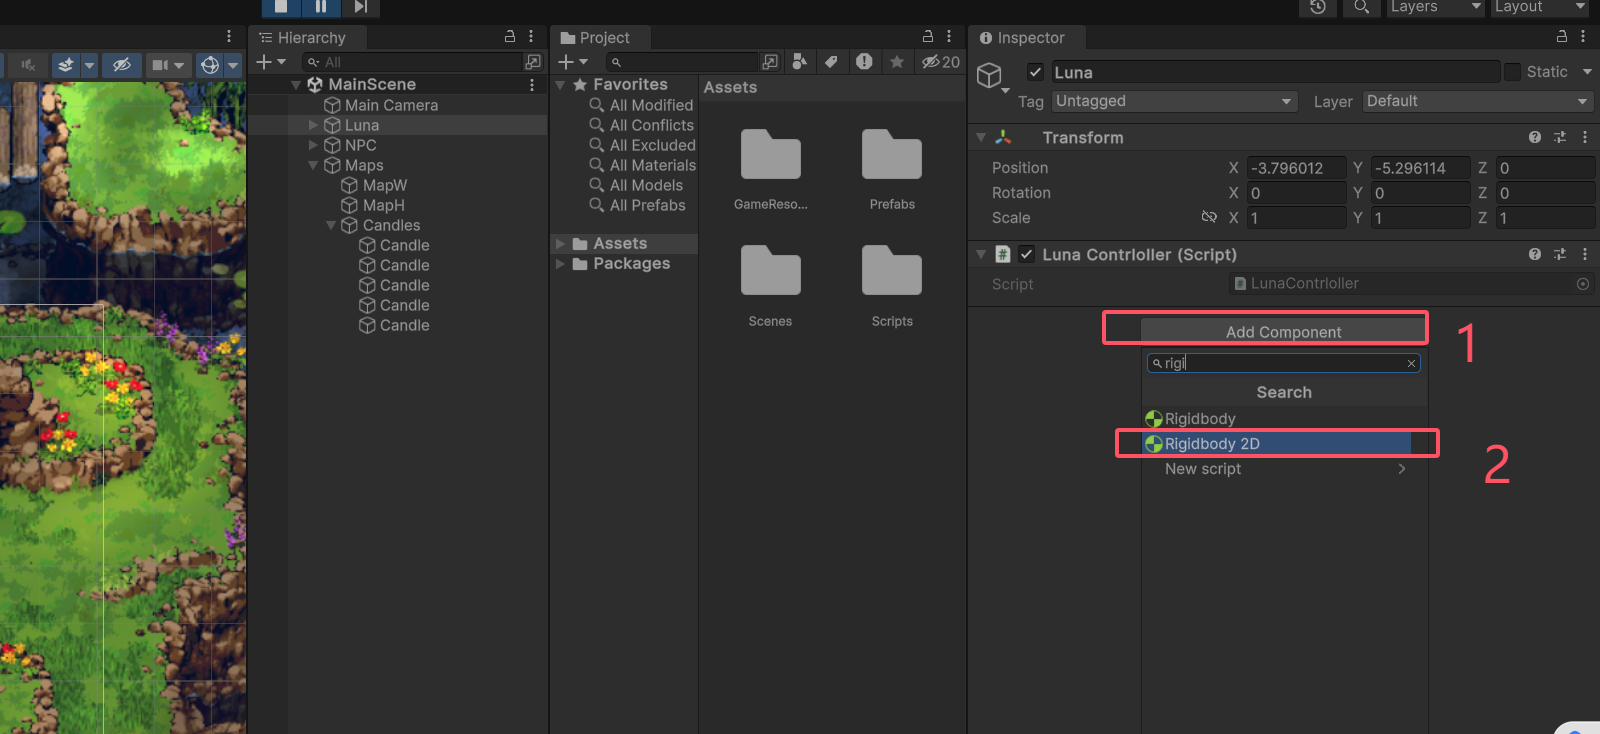Toggle hidden packages visibility count
The image size is (1600, 734).
[941, 62]
